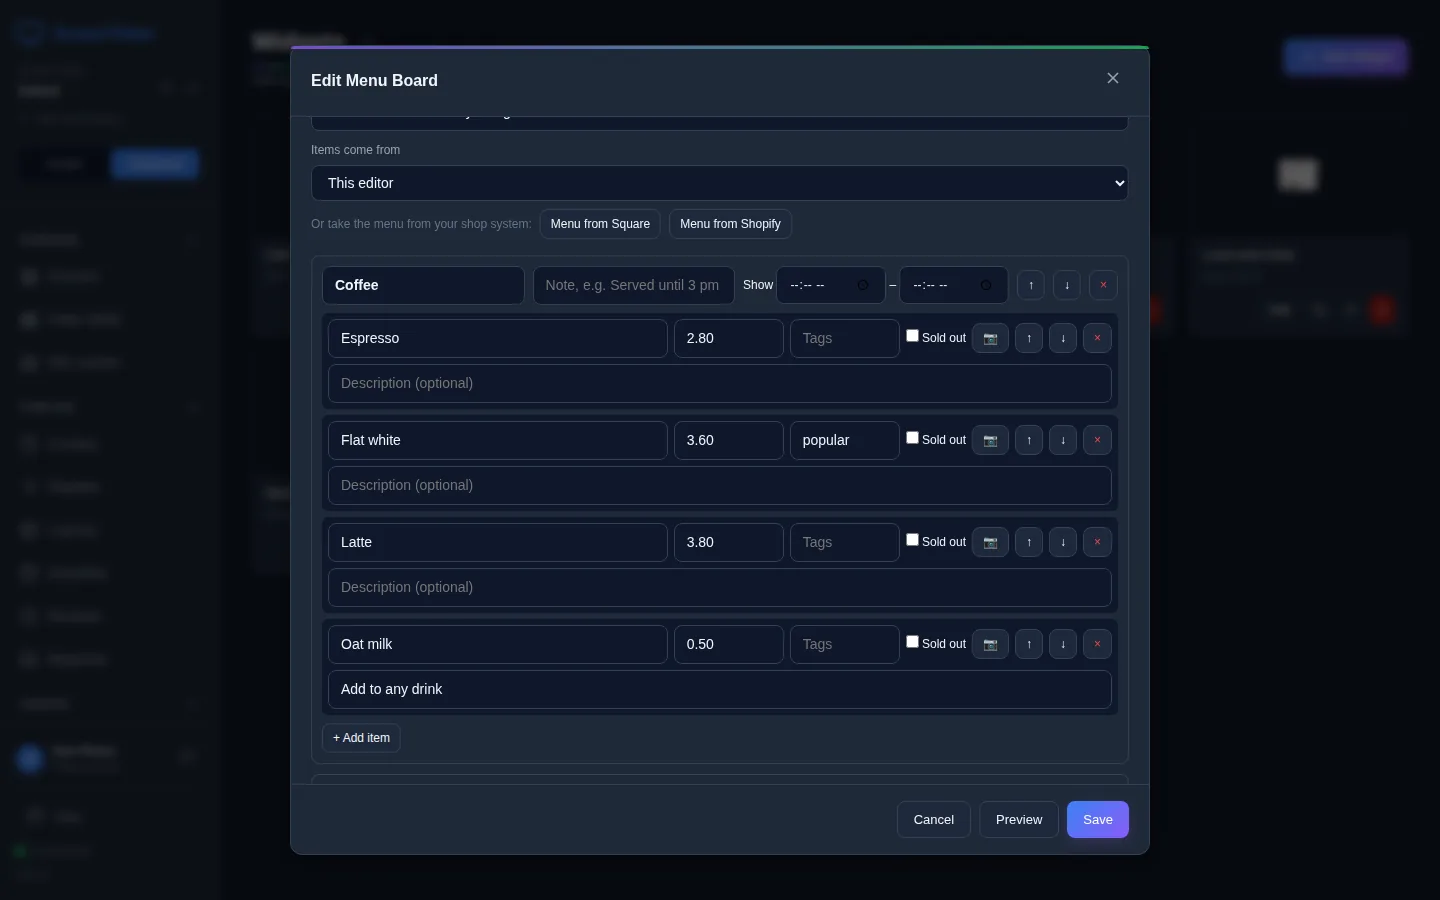Import Menu from Square
1440x900 pixels.
pyautogui.click(x=600, y=224)
